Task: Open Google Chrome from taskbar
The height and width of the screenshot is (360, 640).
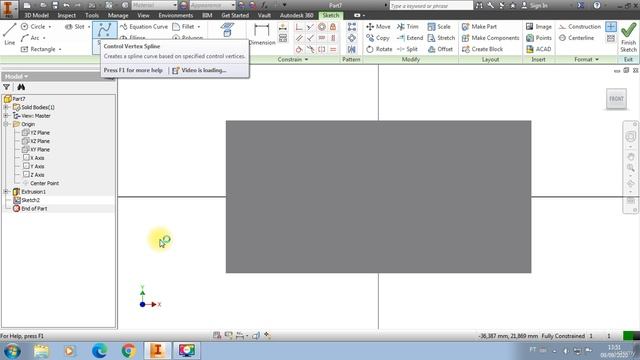Action: 129,351
